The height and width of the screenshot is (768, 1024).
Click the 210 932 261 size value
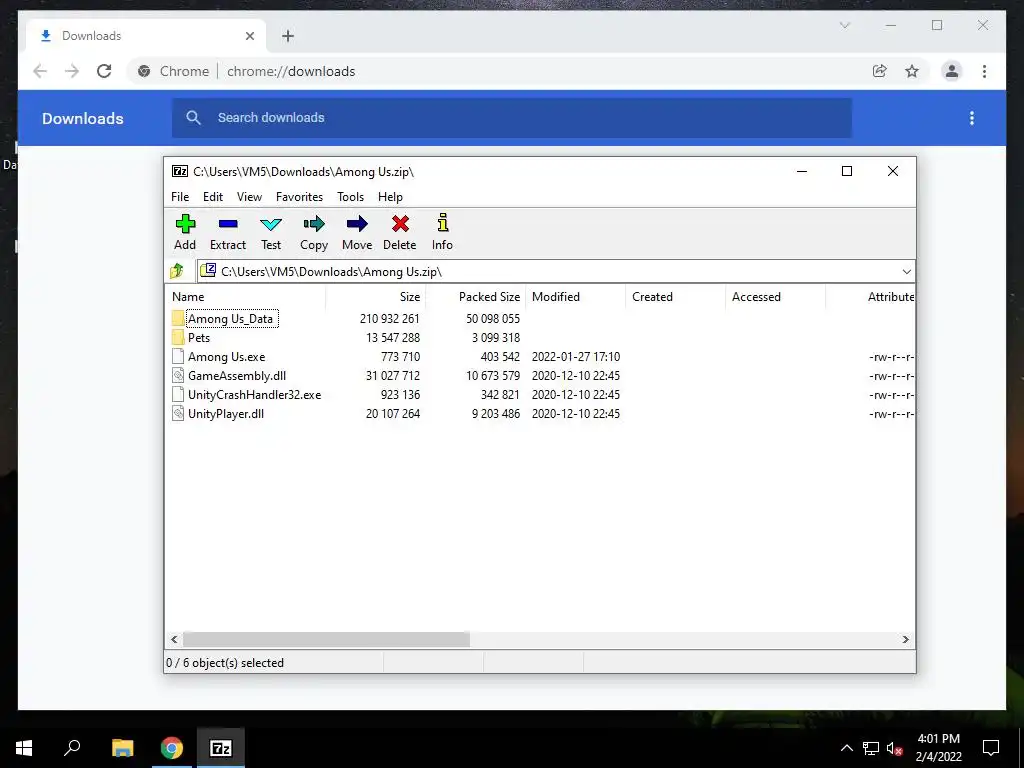(x=389, y=319)
